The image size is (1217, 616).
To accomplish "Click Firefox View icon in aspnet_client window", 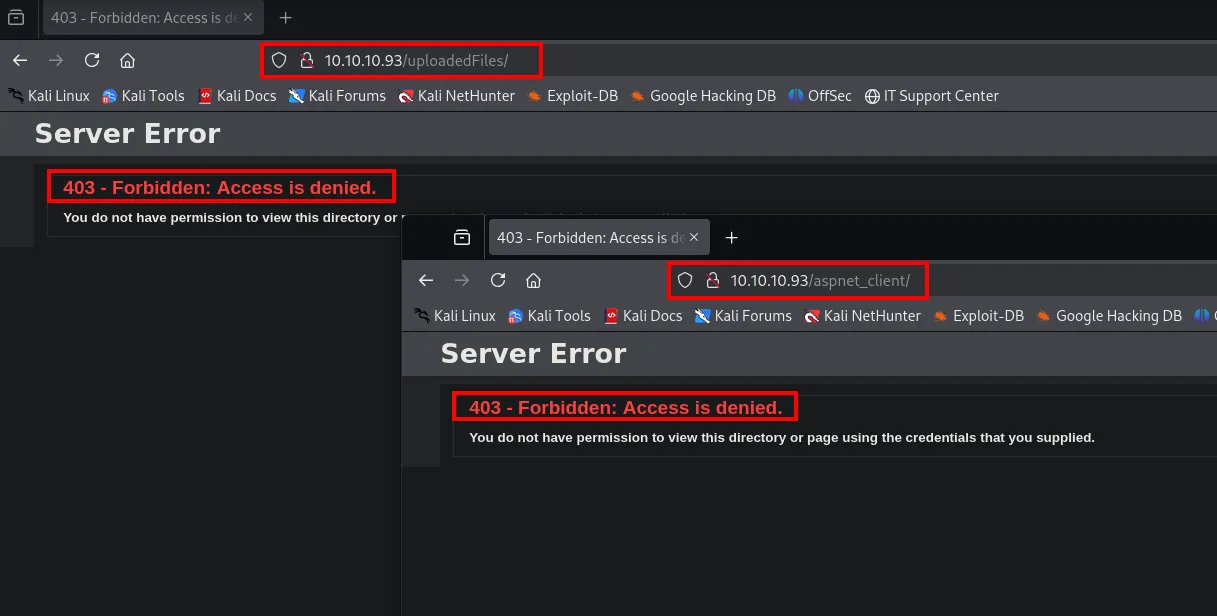I will click(x=462, y=238).
